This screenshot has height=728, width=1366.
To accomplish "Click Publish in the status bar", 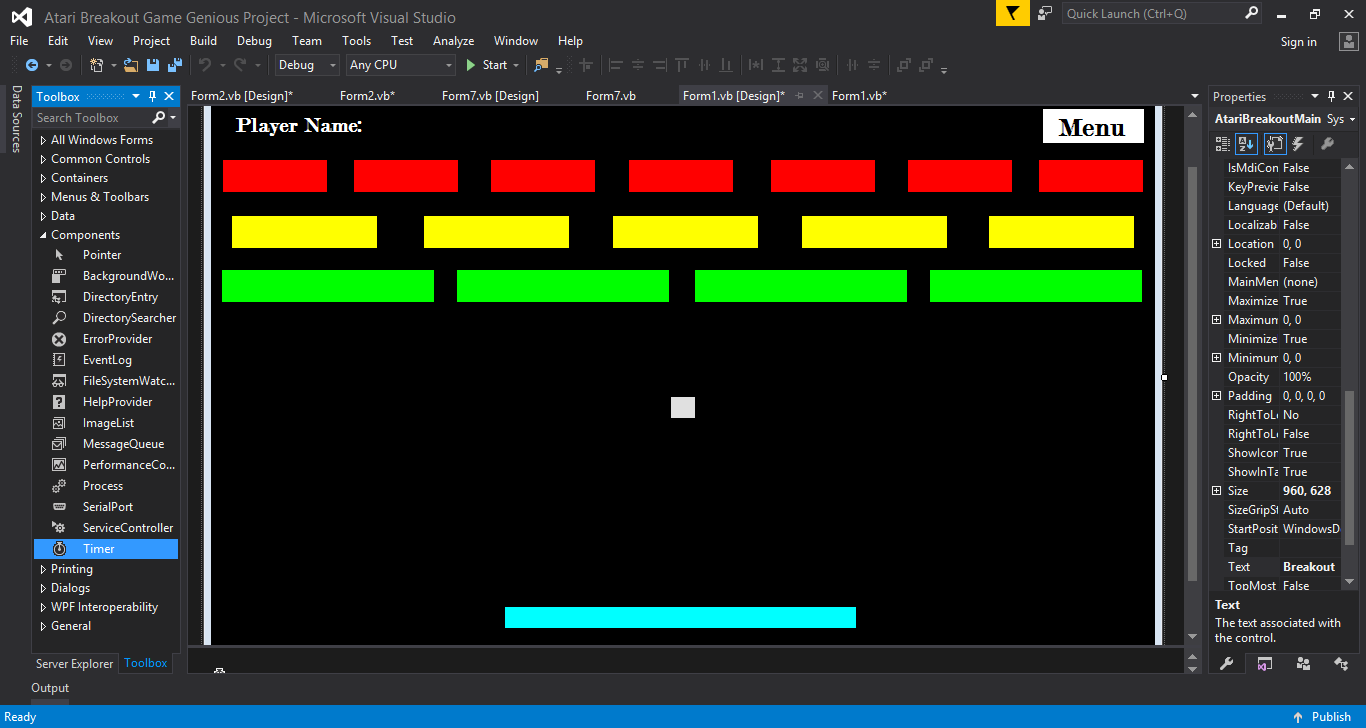I will point(1322,717).
